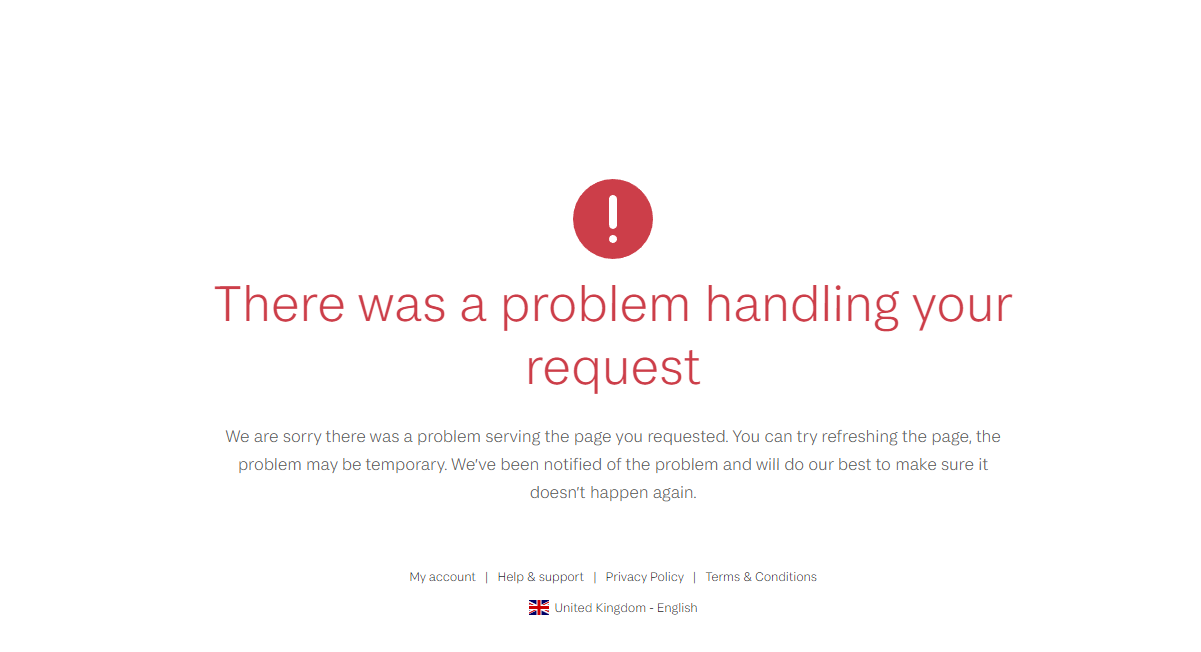This screenshot has width=1201, height=652.
Task: Click the heading line "There was a problem handling your"
Action: (x=613, y=304)
